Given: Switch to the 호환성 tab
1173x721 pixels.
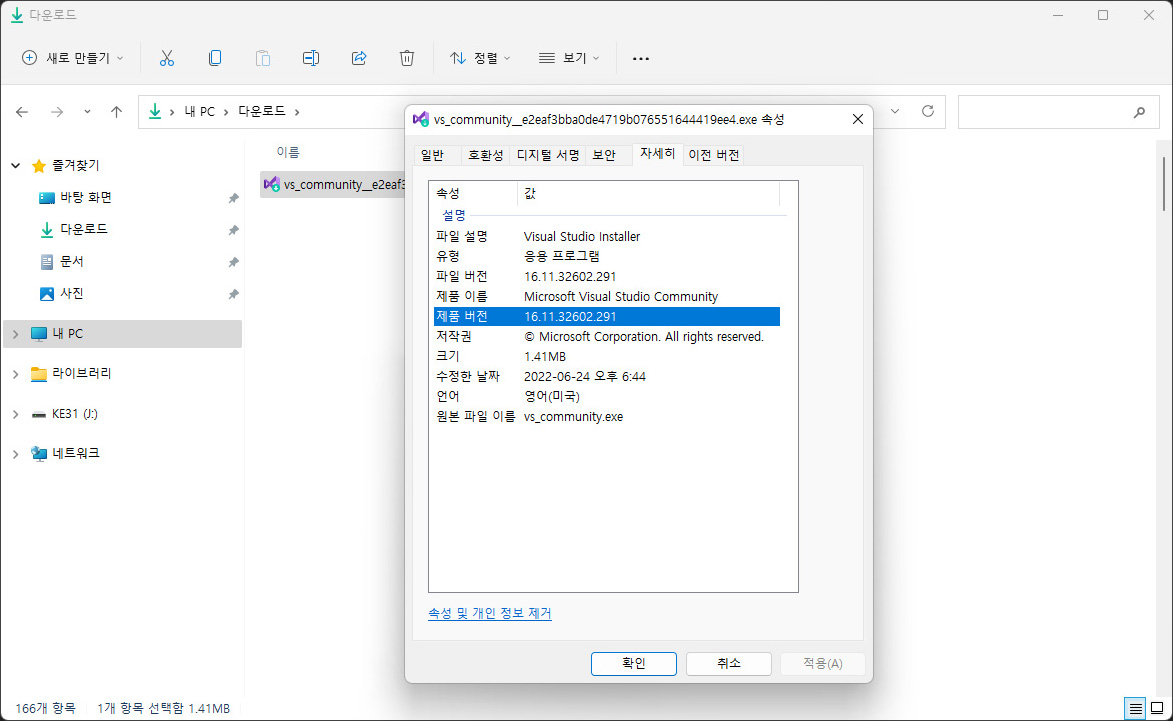Looking at the screenshot, I should (x=486, y=155).
